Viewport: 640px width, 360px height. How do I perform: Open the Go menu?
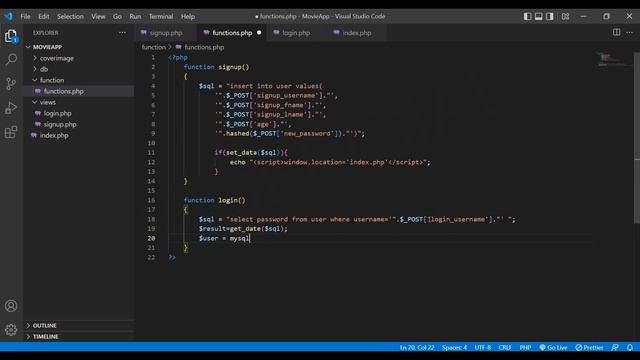tap(118, 16)
